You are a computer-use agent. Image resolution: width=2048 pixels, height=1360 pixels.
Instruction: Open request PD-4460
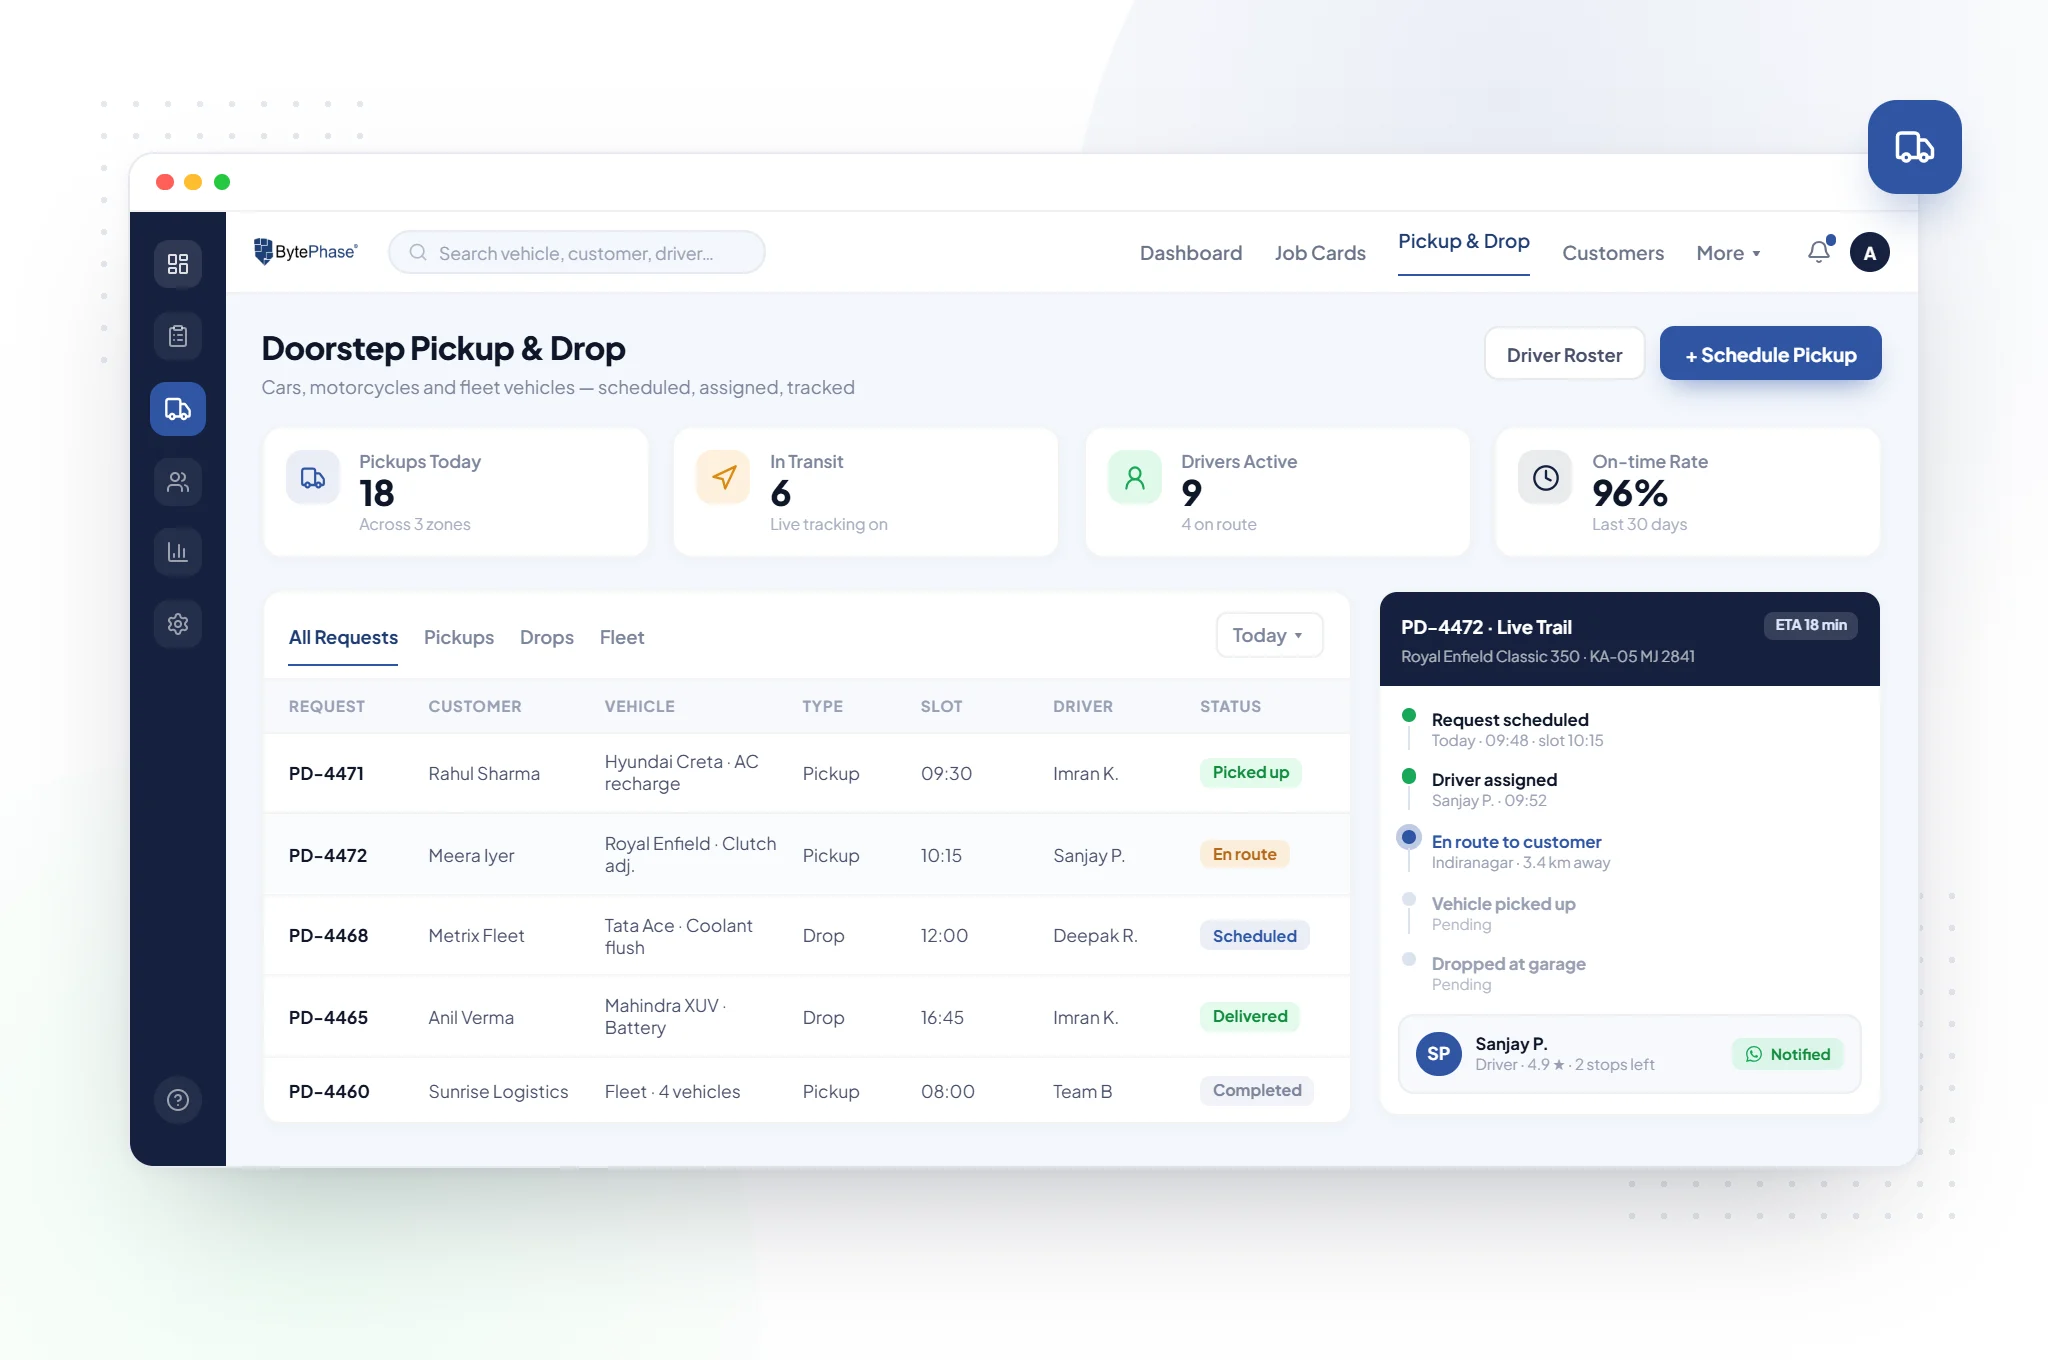click(x=329, y=1091)
